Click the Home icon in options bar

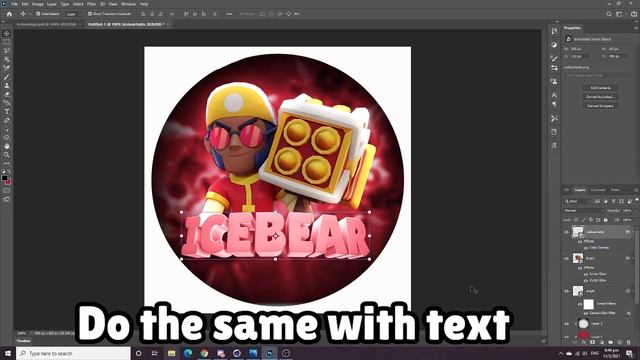click(x=9, y=14)
